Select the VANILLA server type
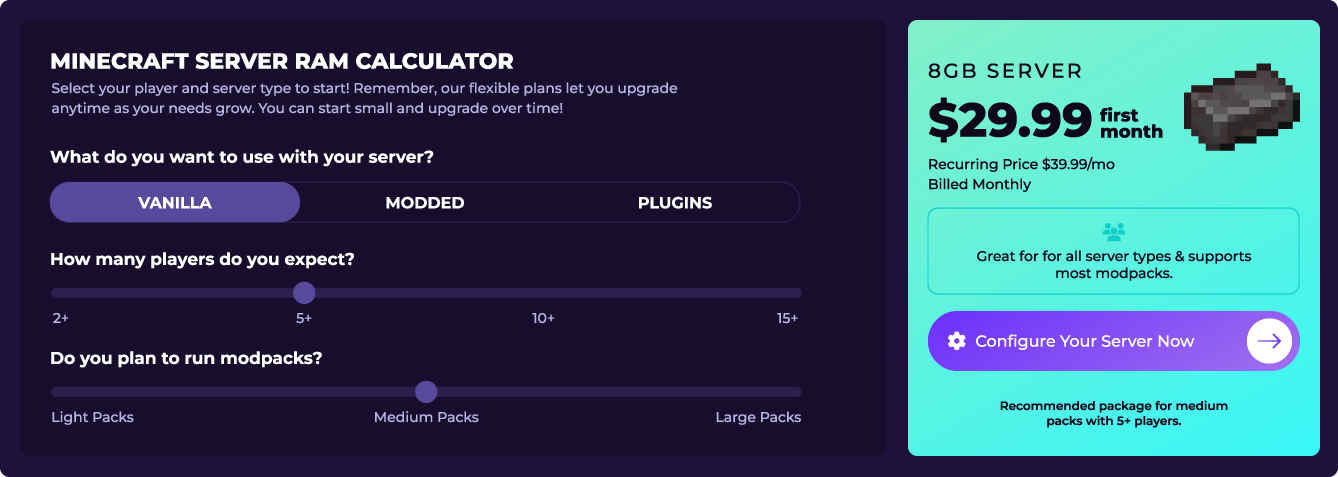 (175, 202)
